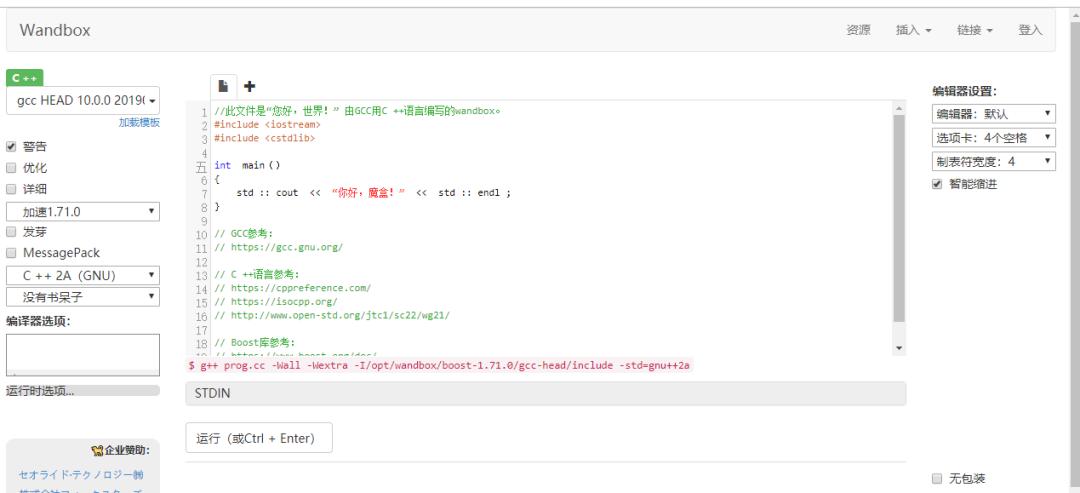Toggle the 警告 warnings checkbox
1080x493 pixels.
click(x=11, y=147)
